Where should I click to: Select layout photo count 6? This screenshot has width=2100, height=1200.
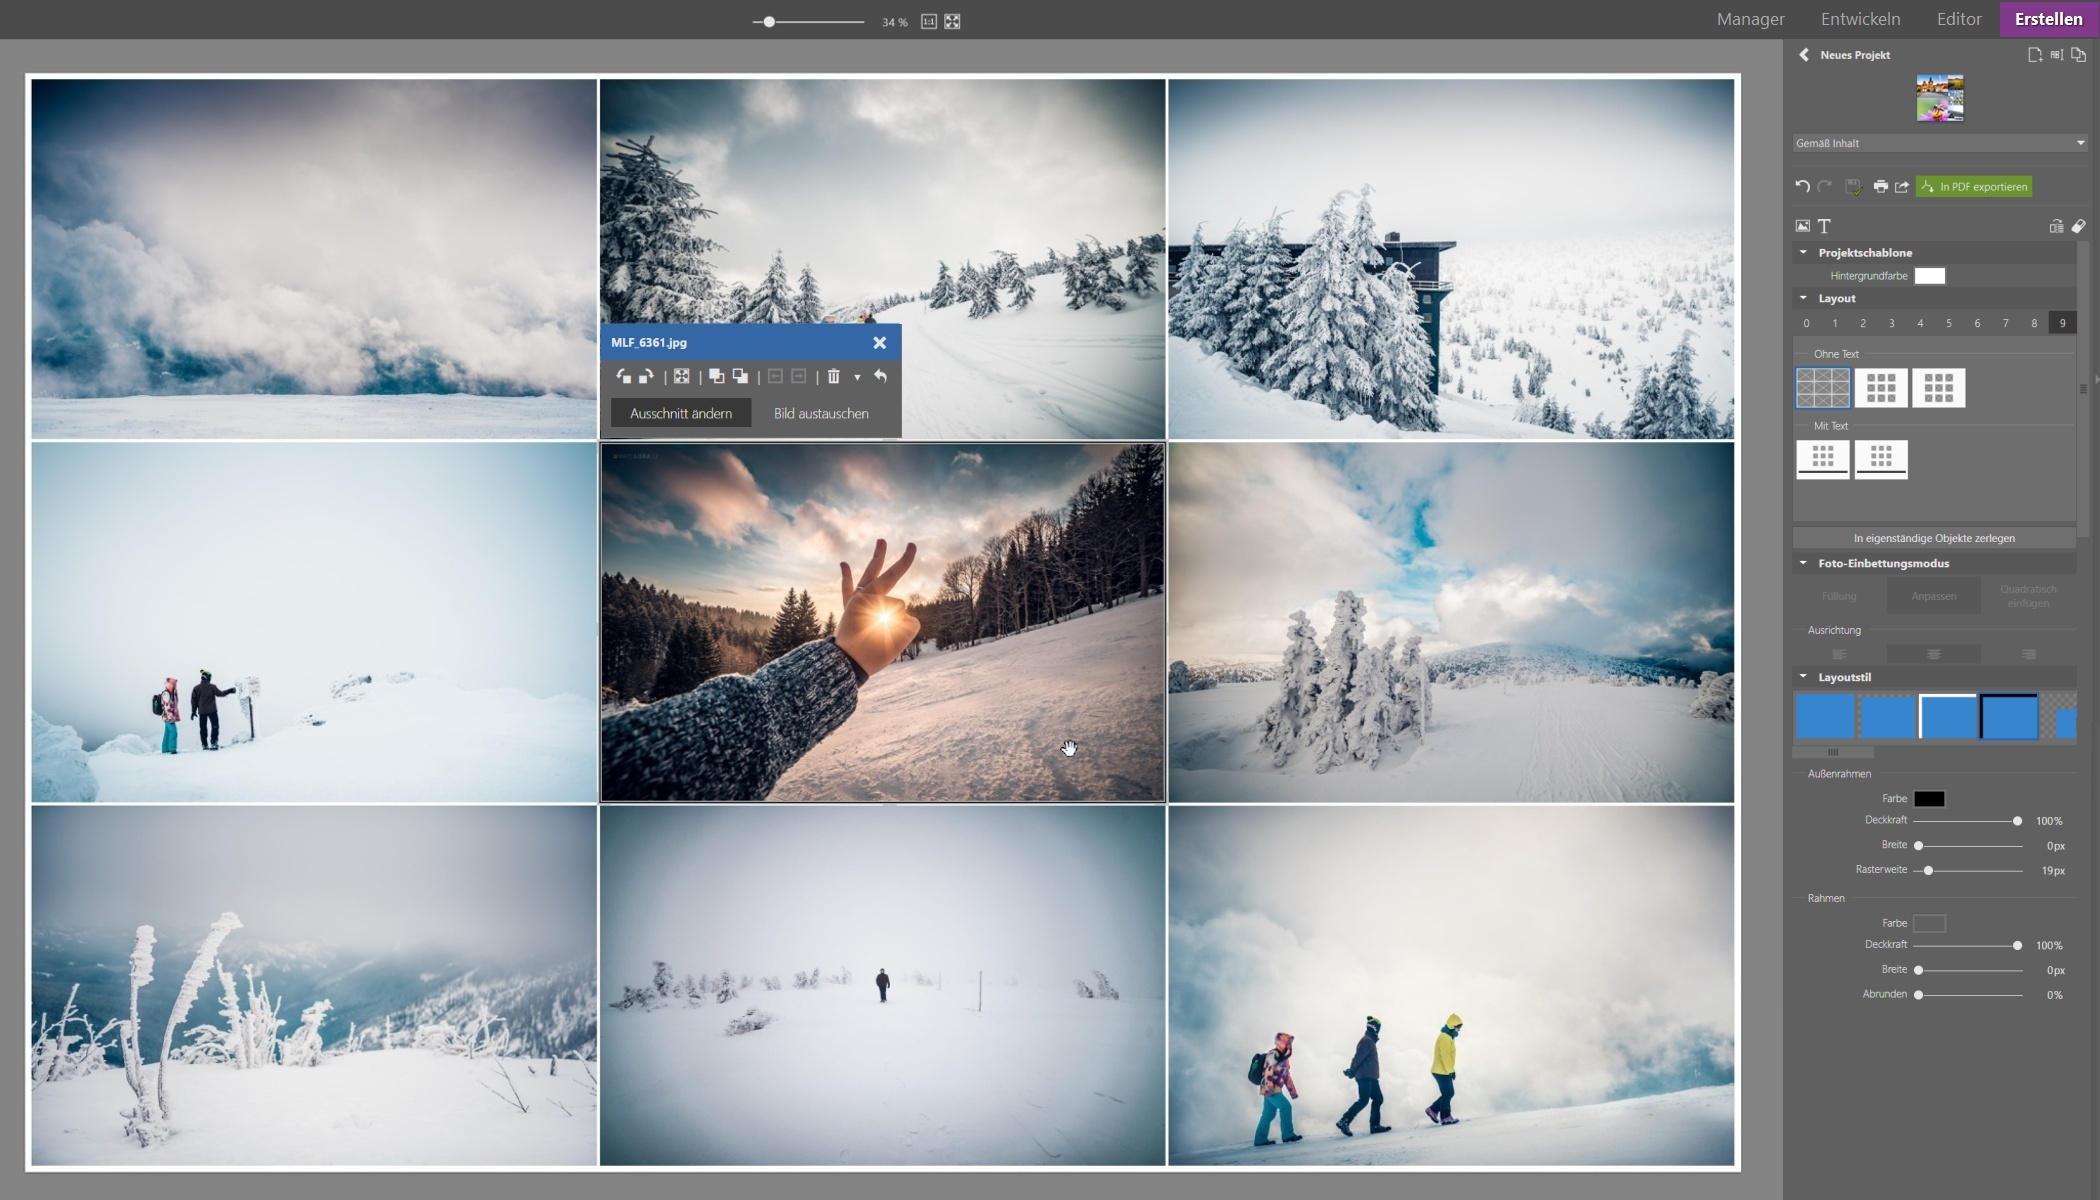(x=1977, y=323)
